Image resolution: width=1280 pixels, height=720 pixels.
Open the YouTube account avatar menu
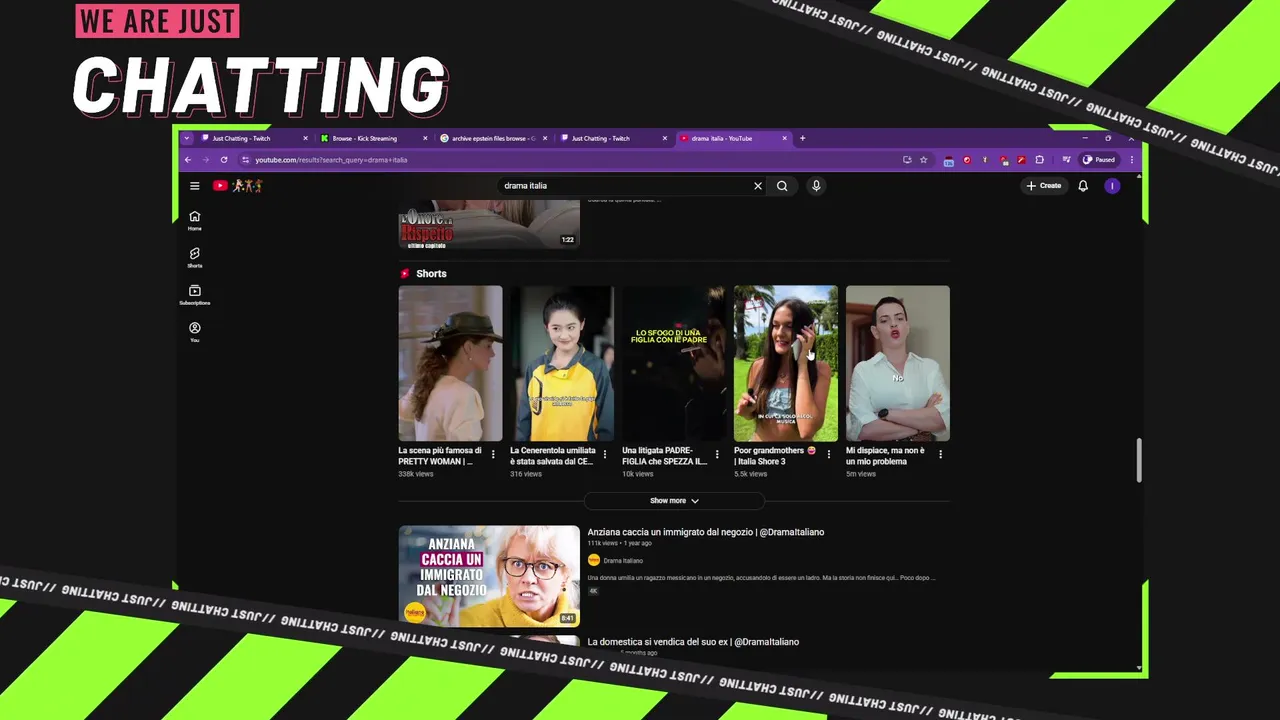[1112, 186]
